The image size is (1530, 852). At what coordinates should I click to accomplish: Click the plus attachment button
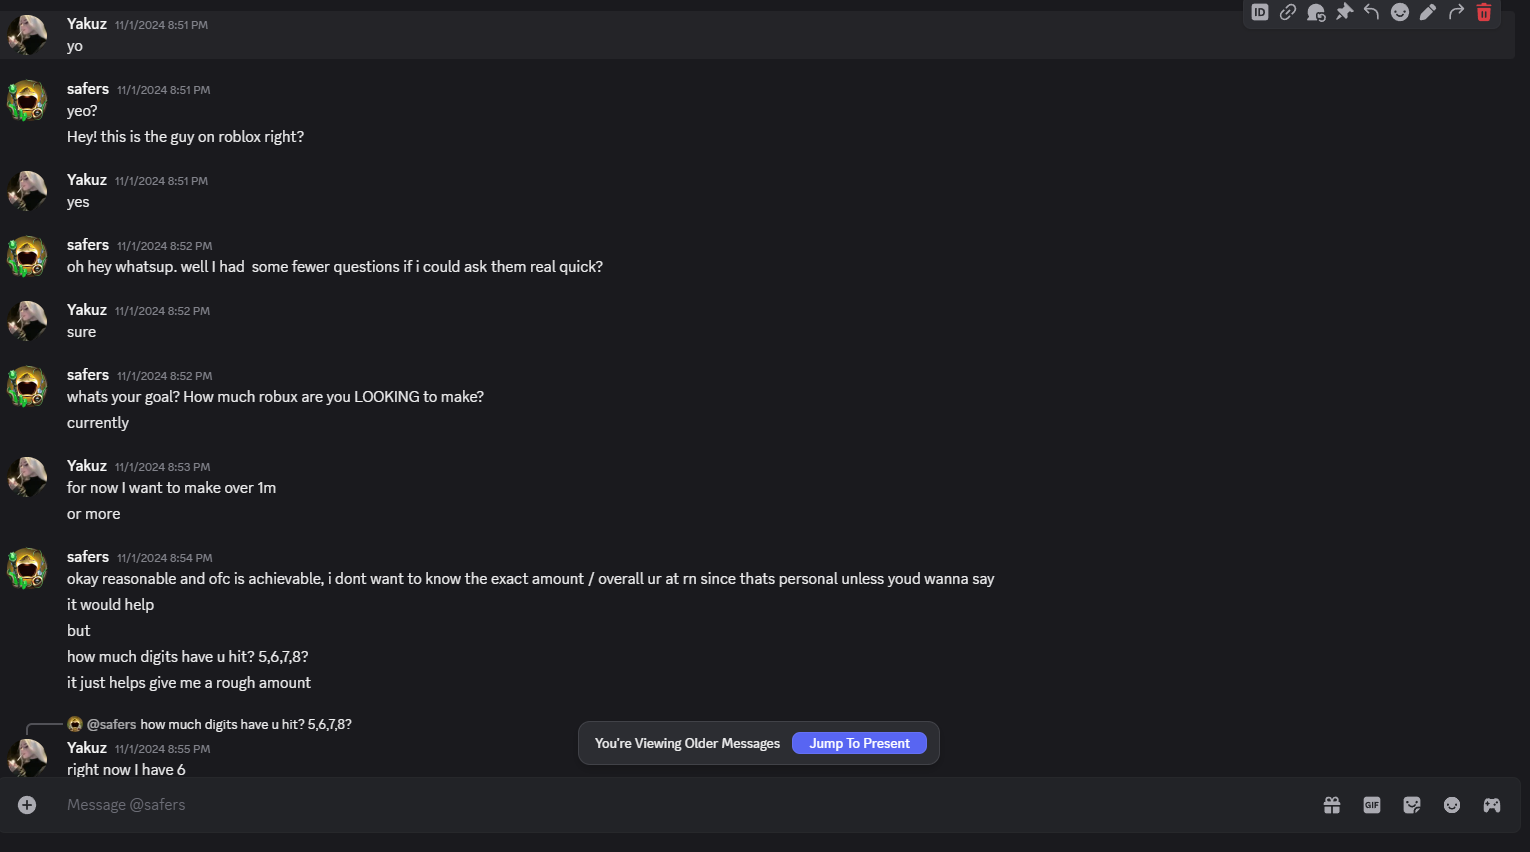[27, 805]
